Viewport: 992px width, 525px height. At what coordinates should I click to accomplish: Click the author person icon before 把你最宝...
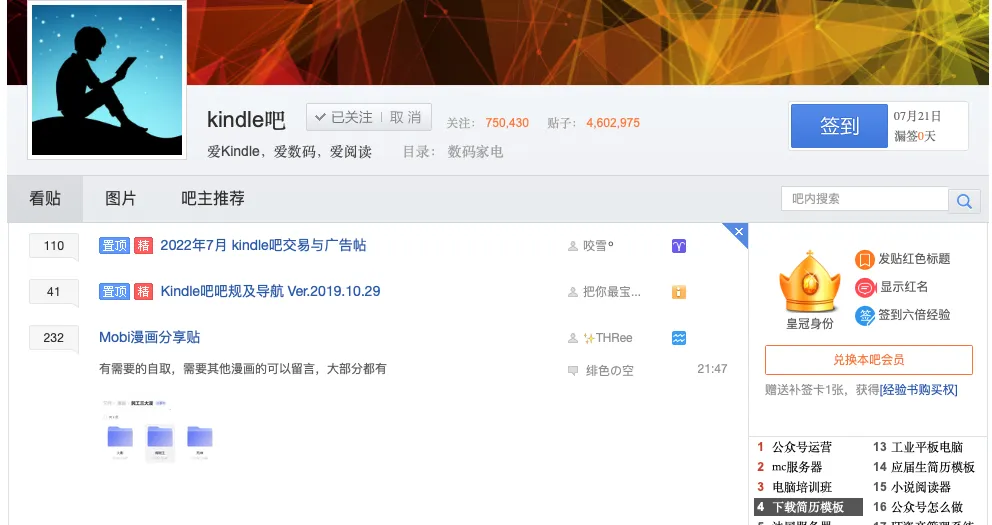tap(573, 292)
